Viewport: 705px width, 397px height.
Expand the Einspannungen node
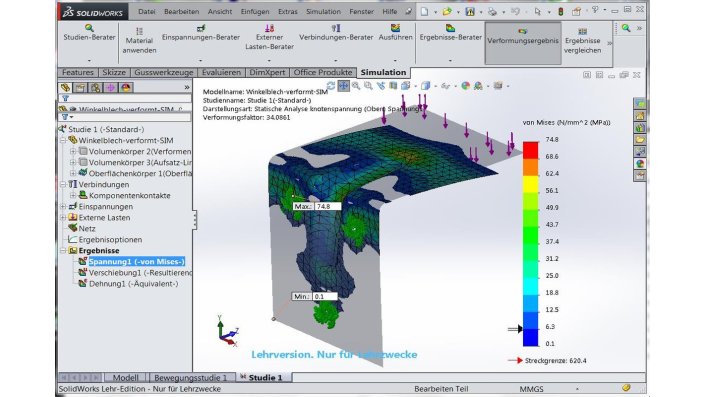click(63, 206)
